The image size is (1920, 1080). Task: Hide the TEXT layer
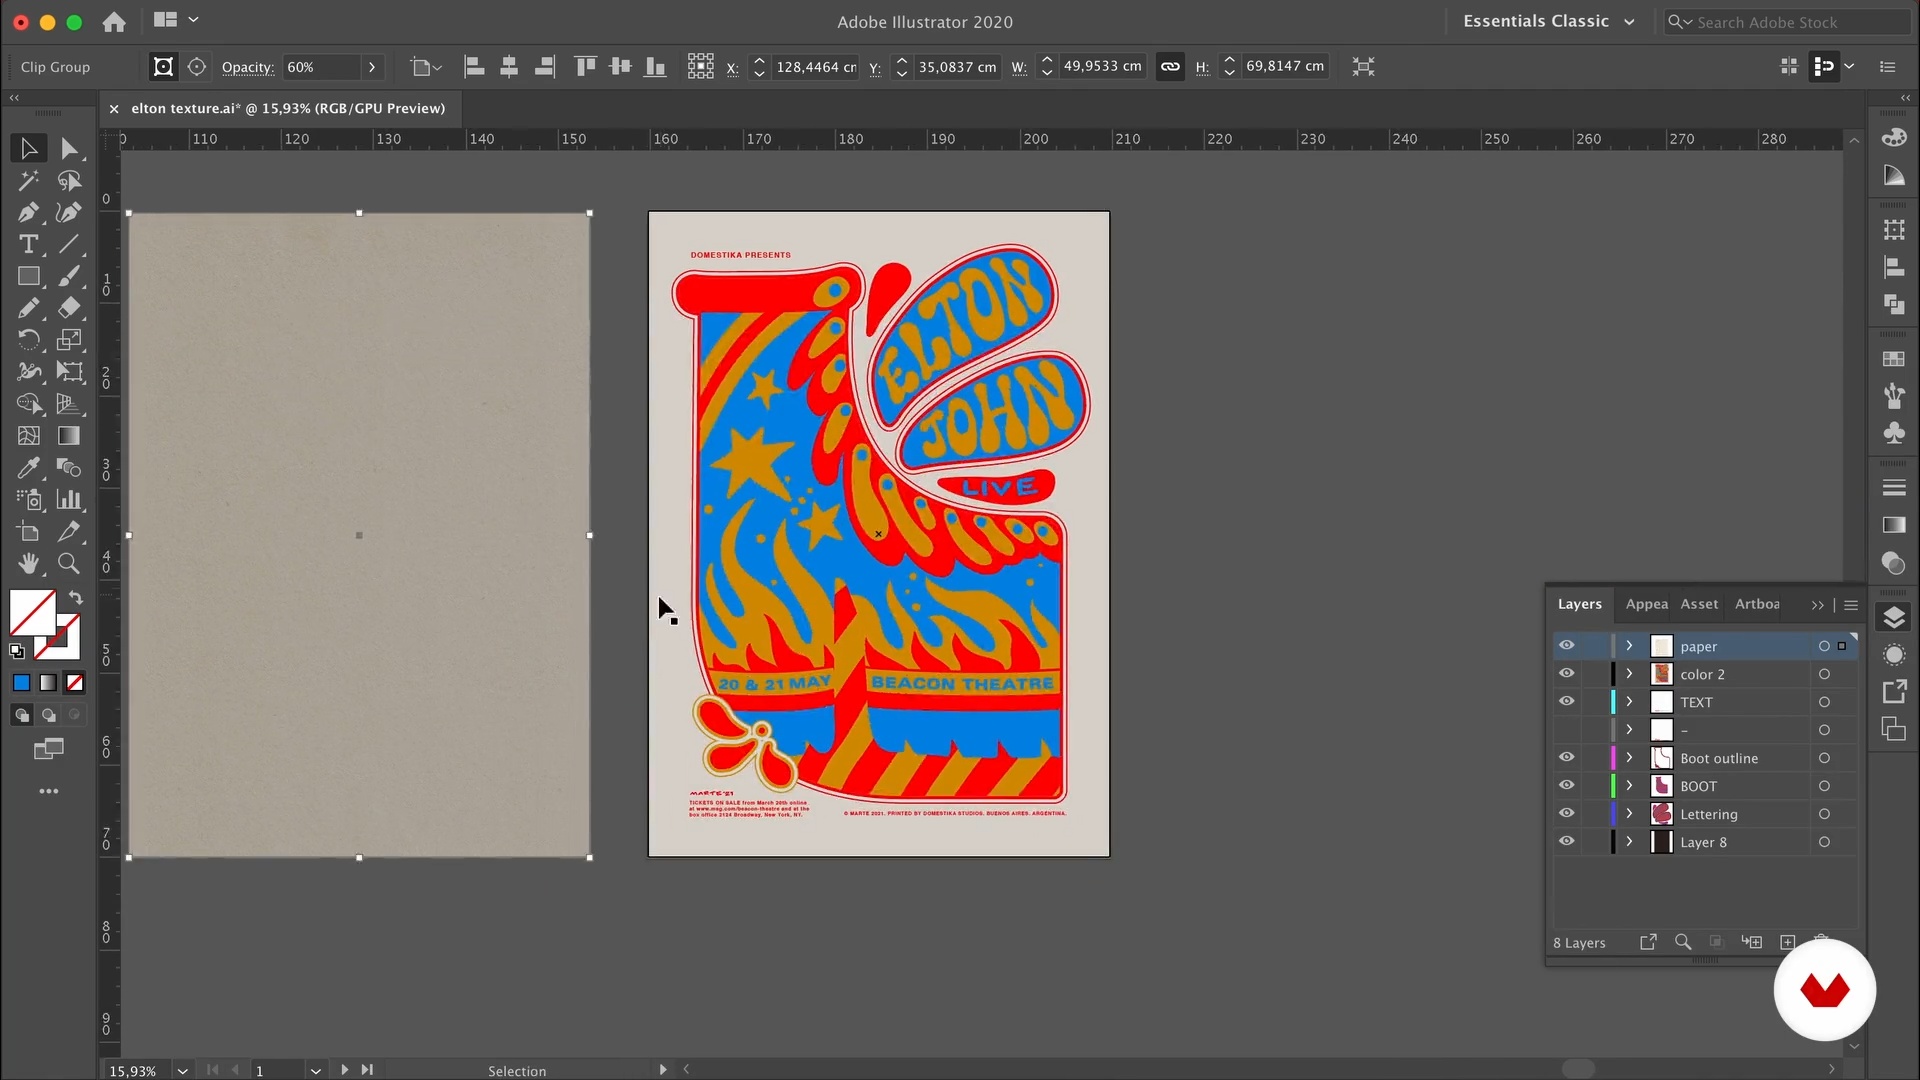pyautogui.click(x=1566, y=702)
